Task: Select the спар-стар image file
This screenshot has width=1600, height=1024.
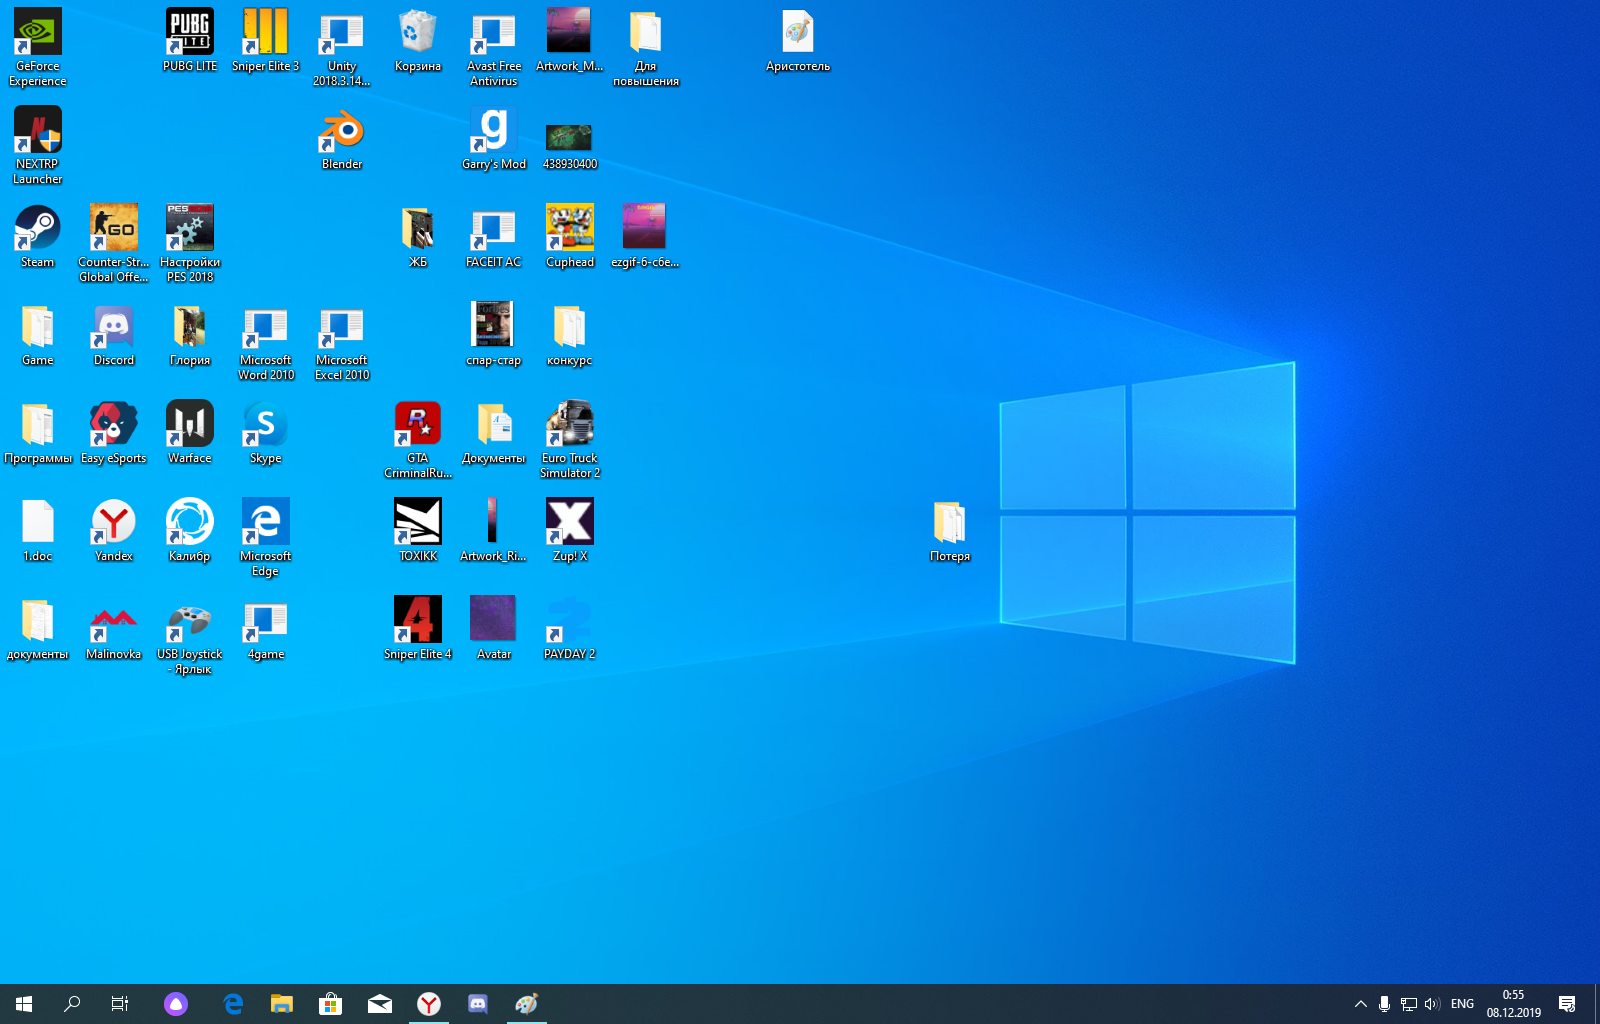Action: click(x=494, y=334)
